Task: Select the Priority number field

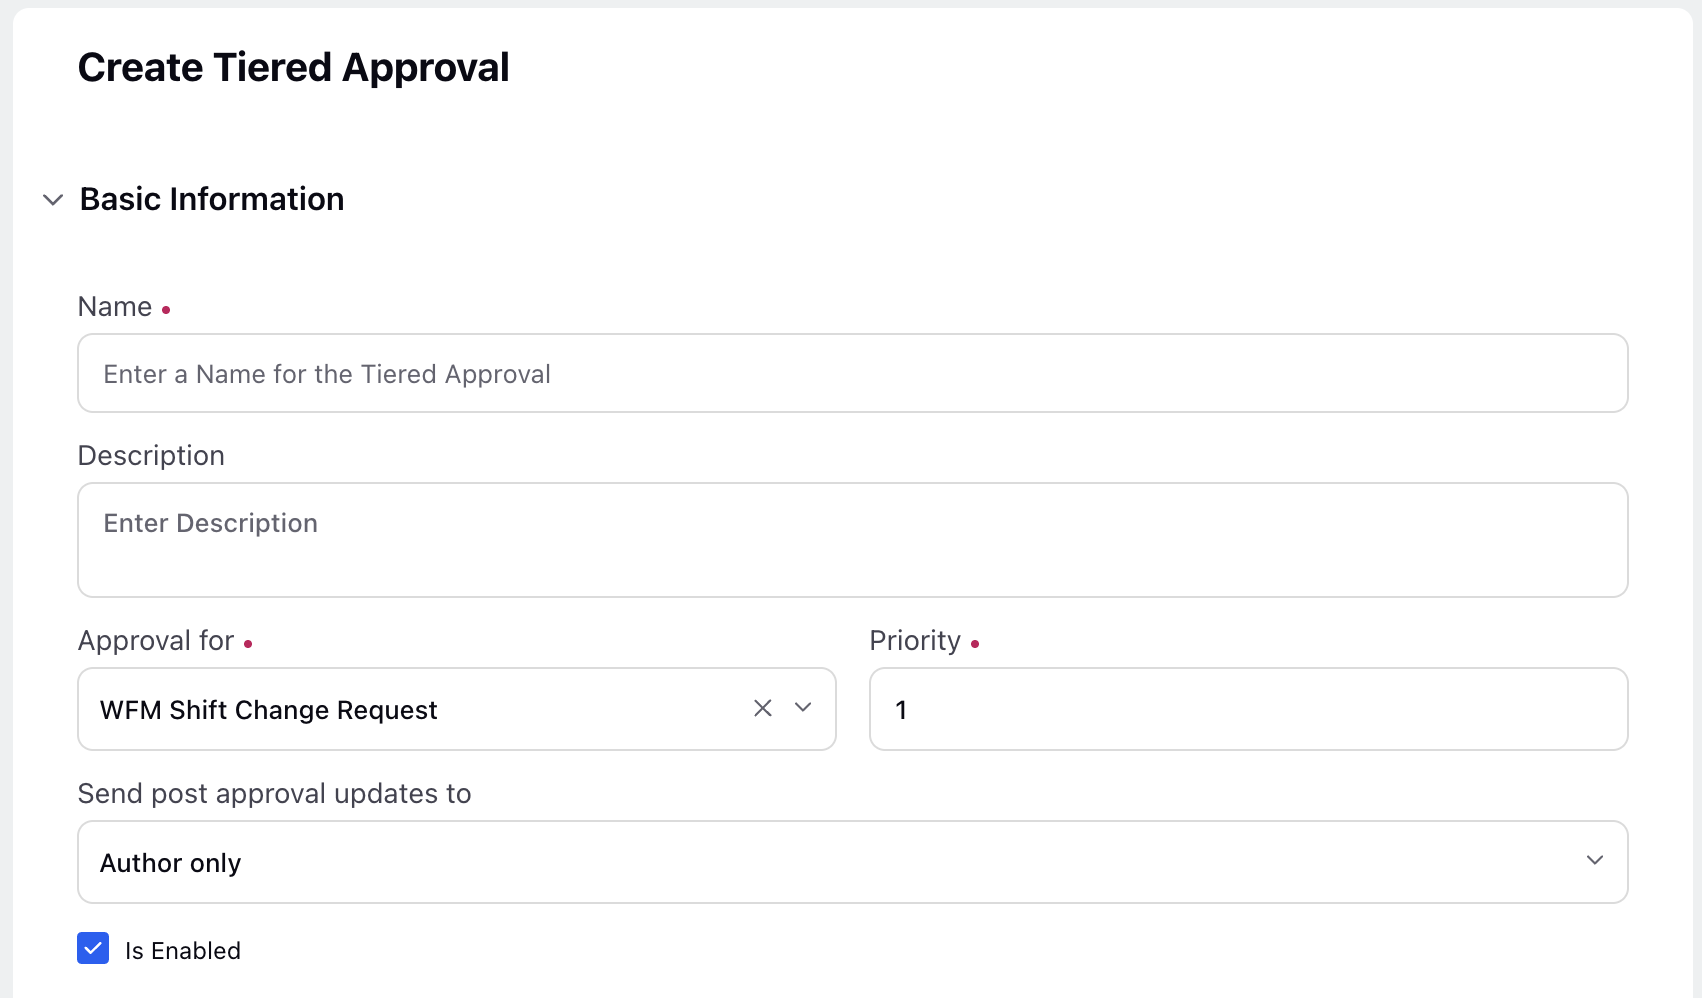Action: tap(1249, 709)
